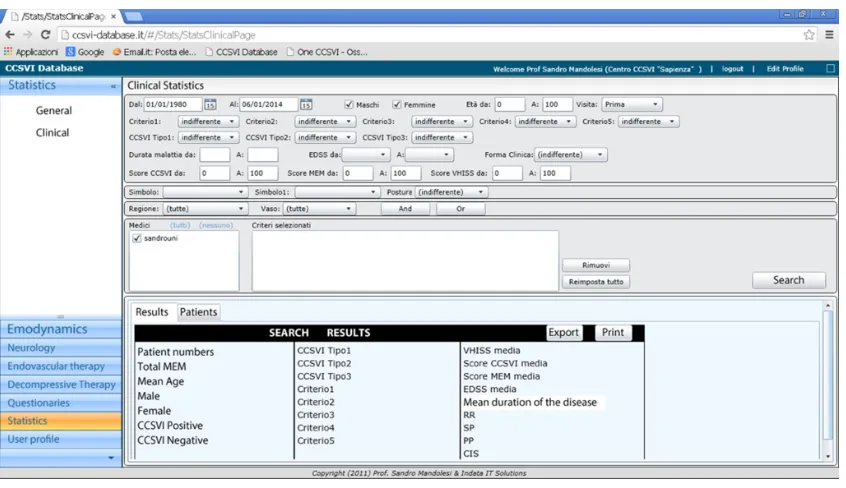Image resolution: width=846 pixels, height=488 pixels.
Task: Open the User profile section
Action: [x=61, y=439]
